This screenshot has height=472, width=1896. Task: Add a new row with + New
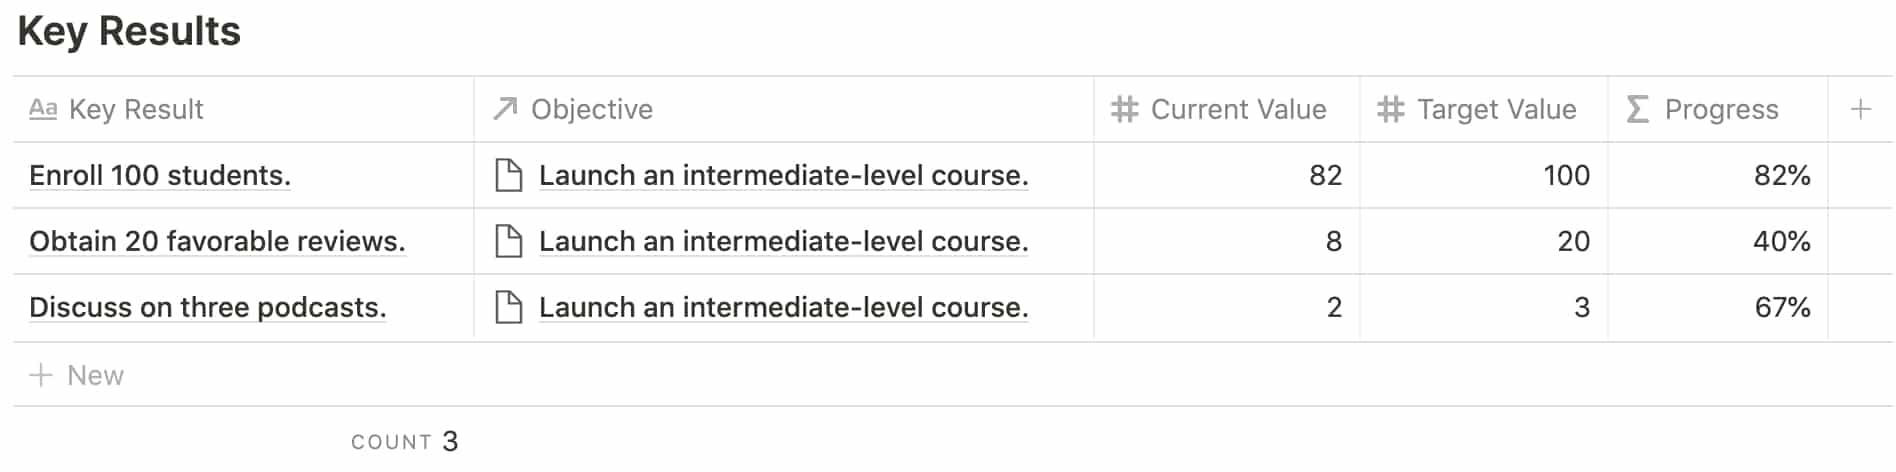pos(77,375)
